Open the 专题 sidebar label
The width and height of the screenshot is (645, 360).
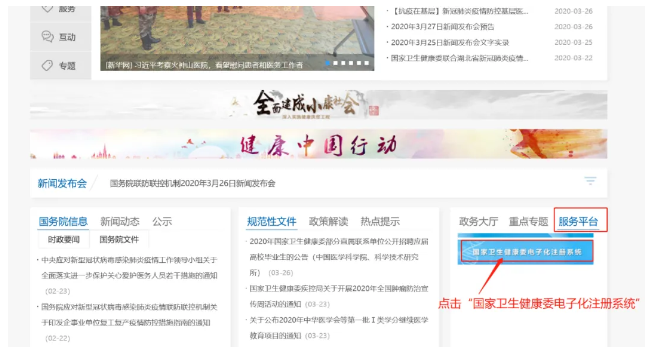[x=67, y=66]
